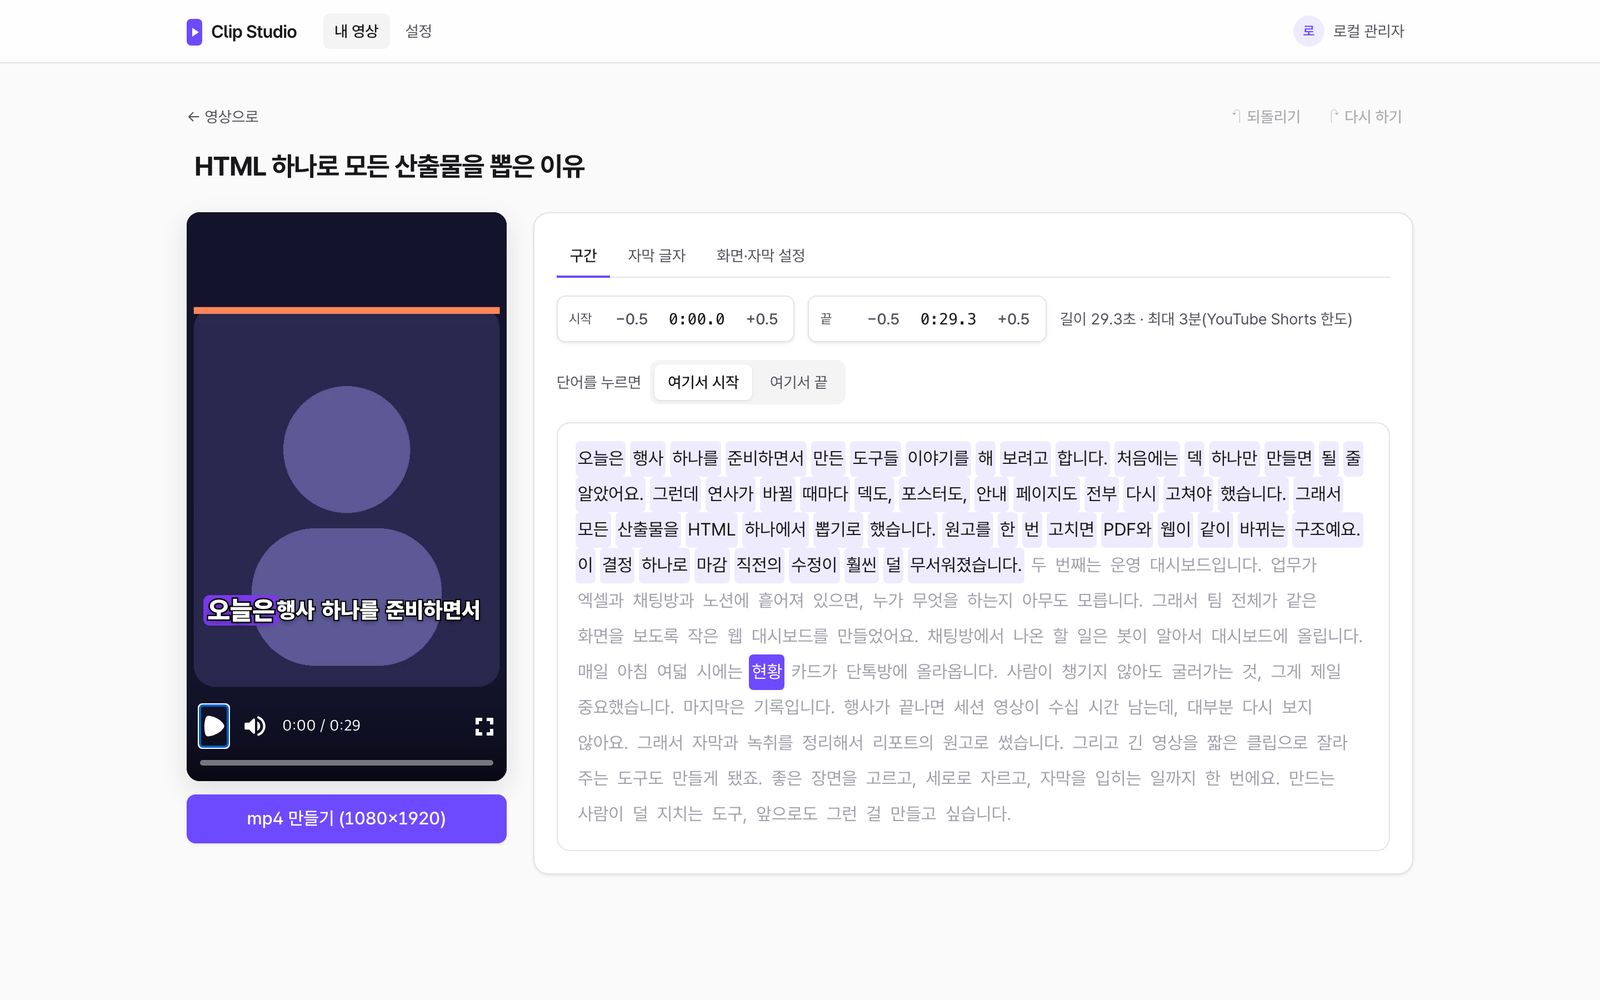The height and width of the screenshot is (1000, 1600).
Task: Click the transcript word HTML
Action: [711, 530]
